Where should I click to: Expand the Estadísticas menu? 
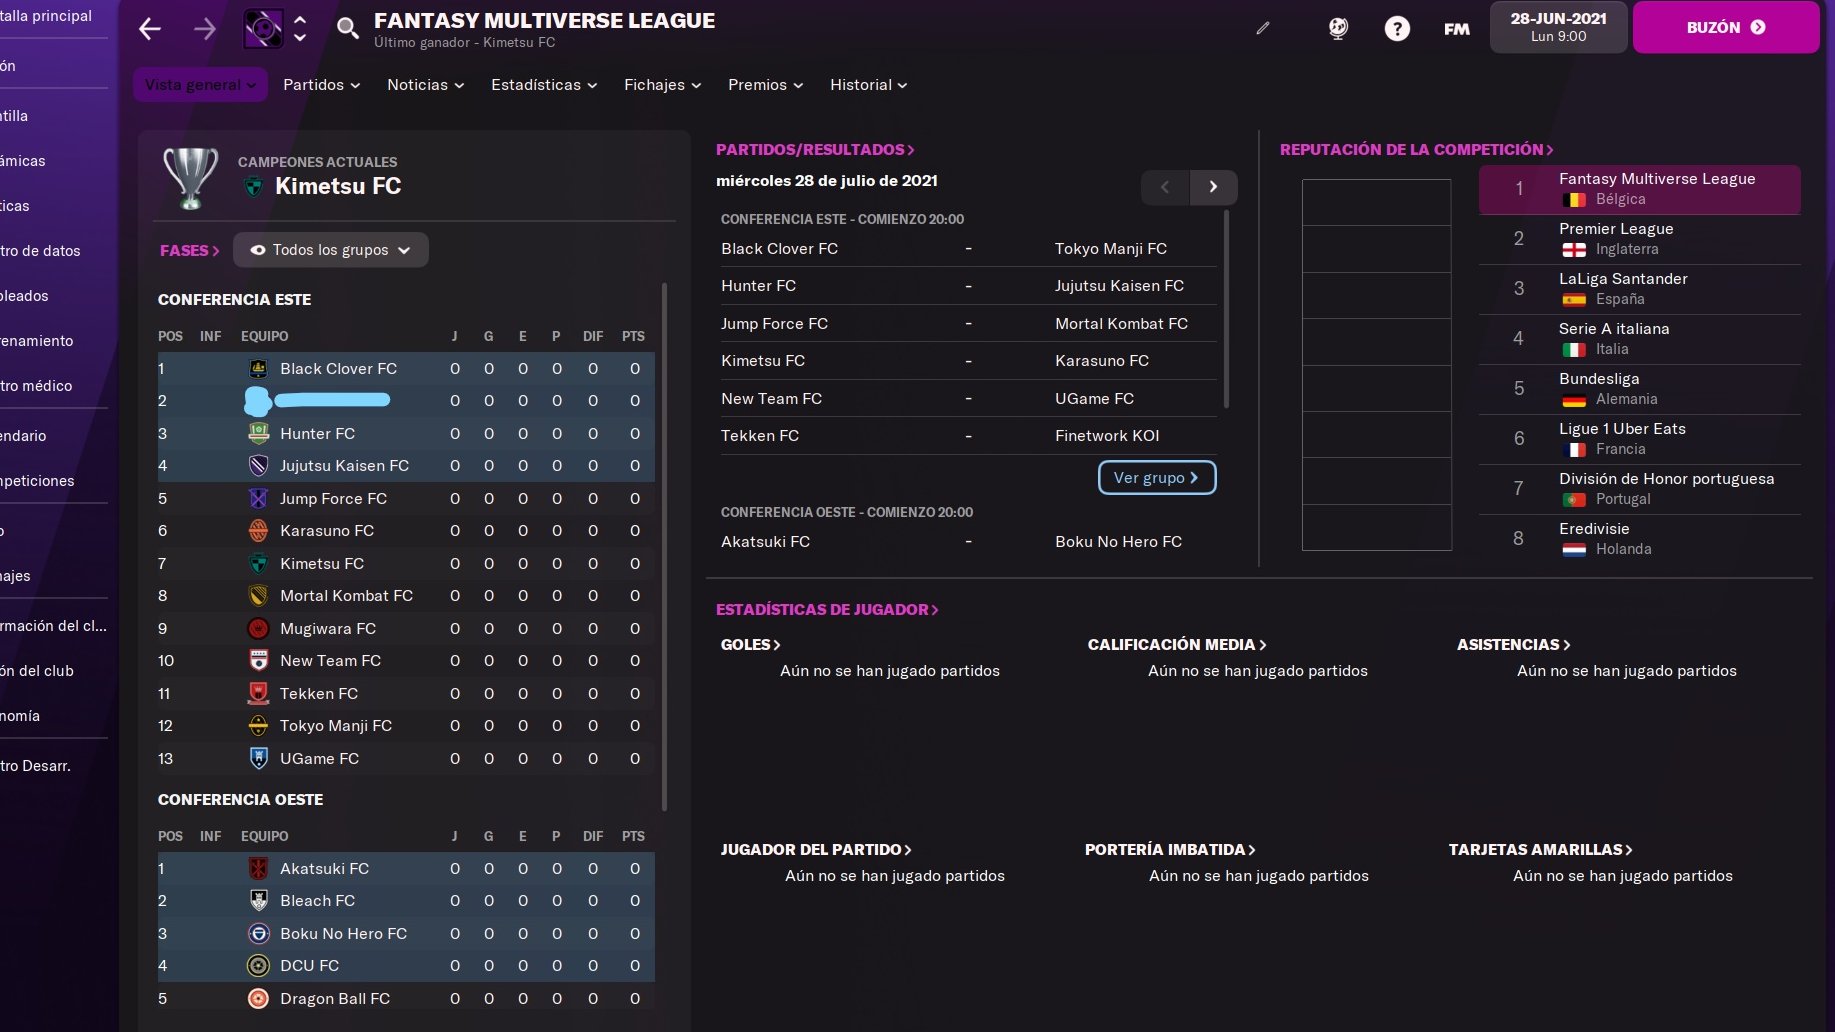pyautogui.click(x=544, y=85)
